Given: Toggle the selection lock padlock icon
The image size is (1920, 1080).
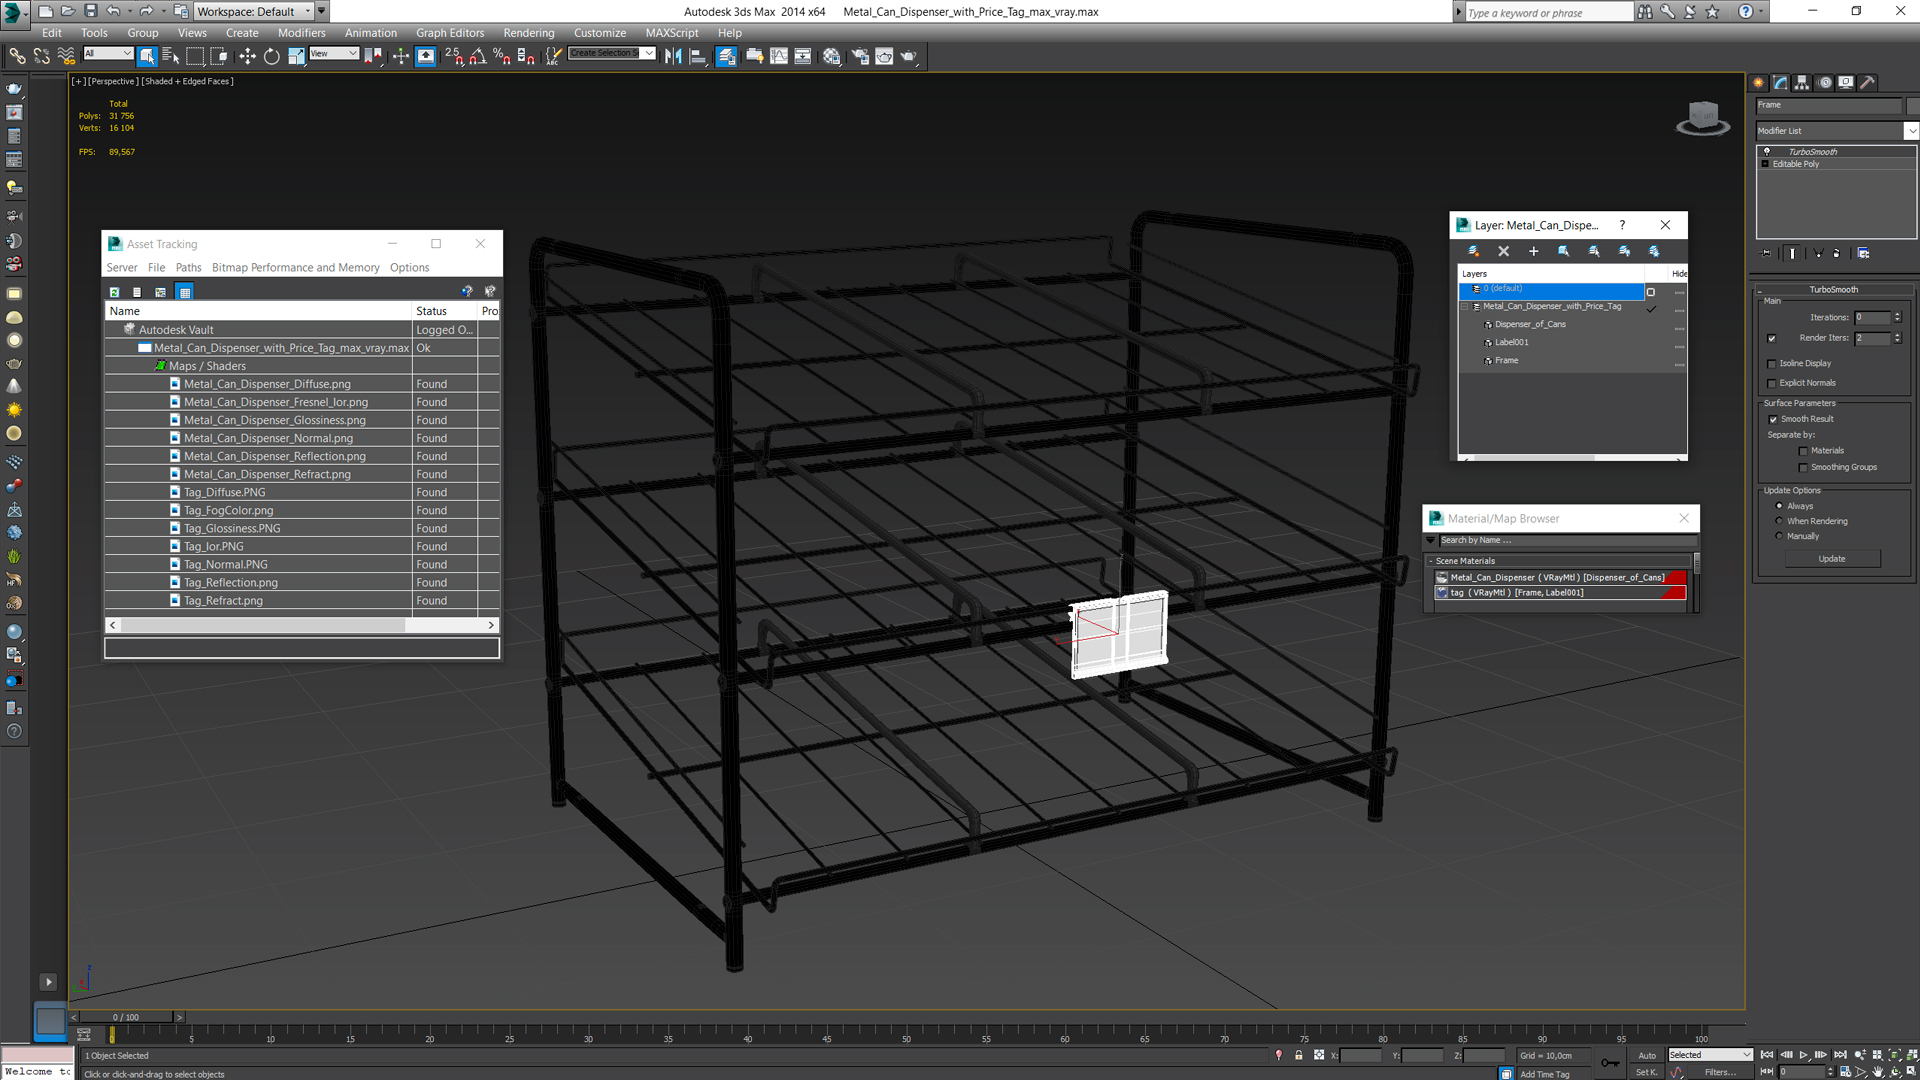Looking at the screenshot, I should [1299, 1055].
